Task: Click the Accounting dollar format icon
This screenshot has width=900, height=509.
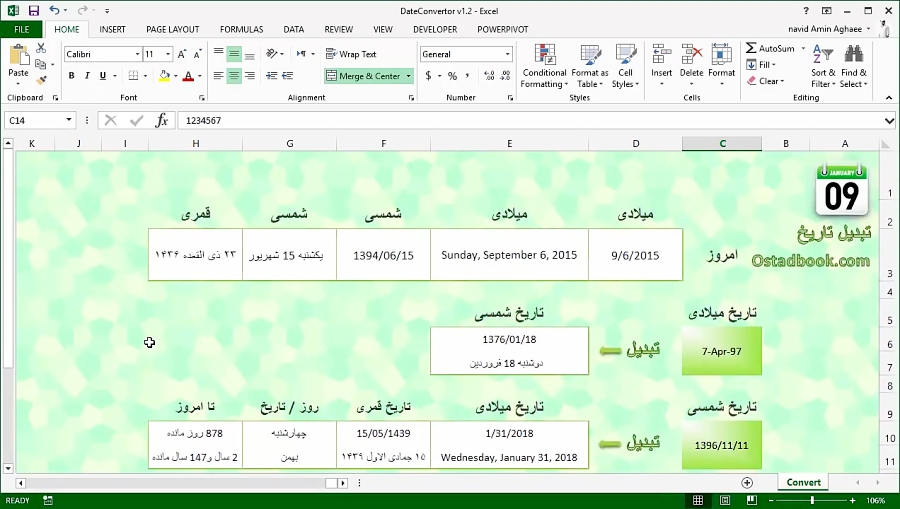Action: click(428, 75)
